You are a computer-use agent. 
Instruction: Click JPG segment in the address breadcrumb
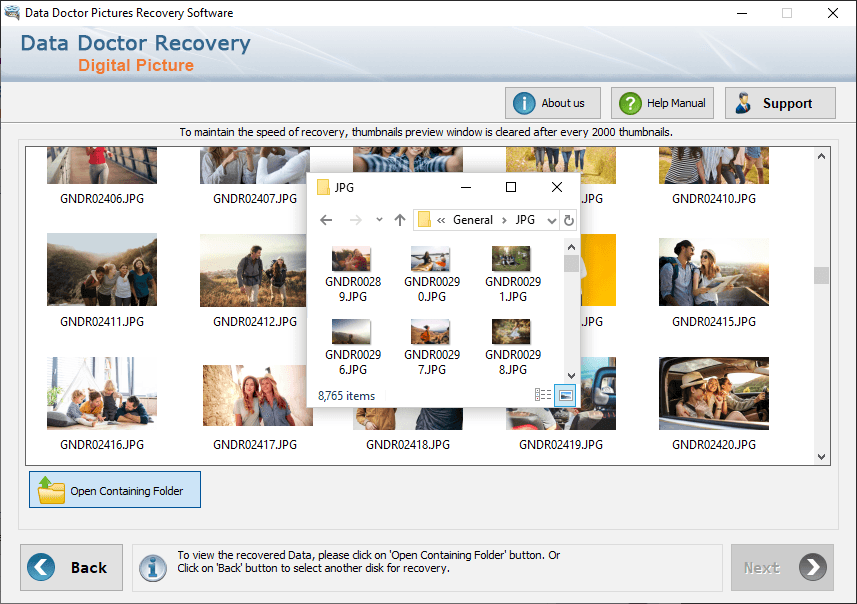[525, 220]
